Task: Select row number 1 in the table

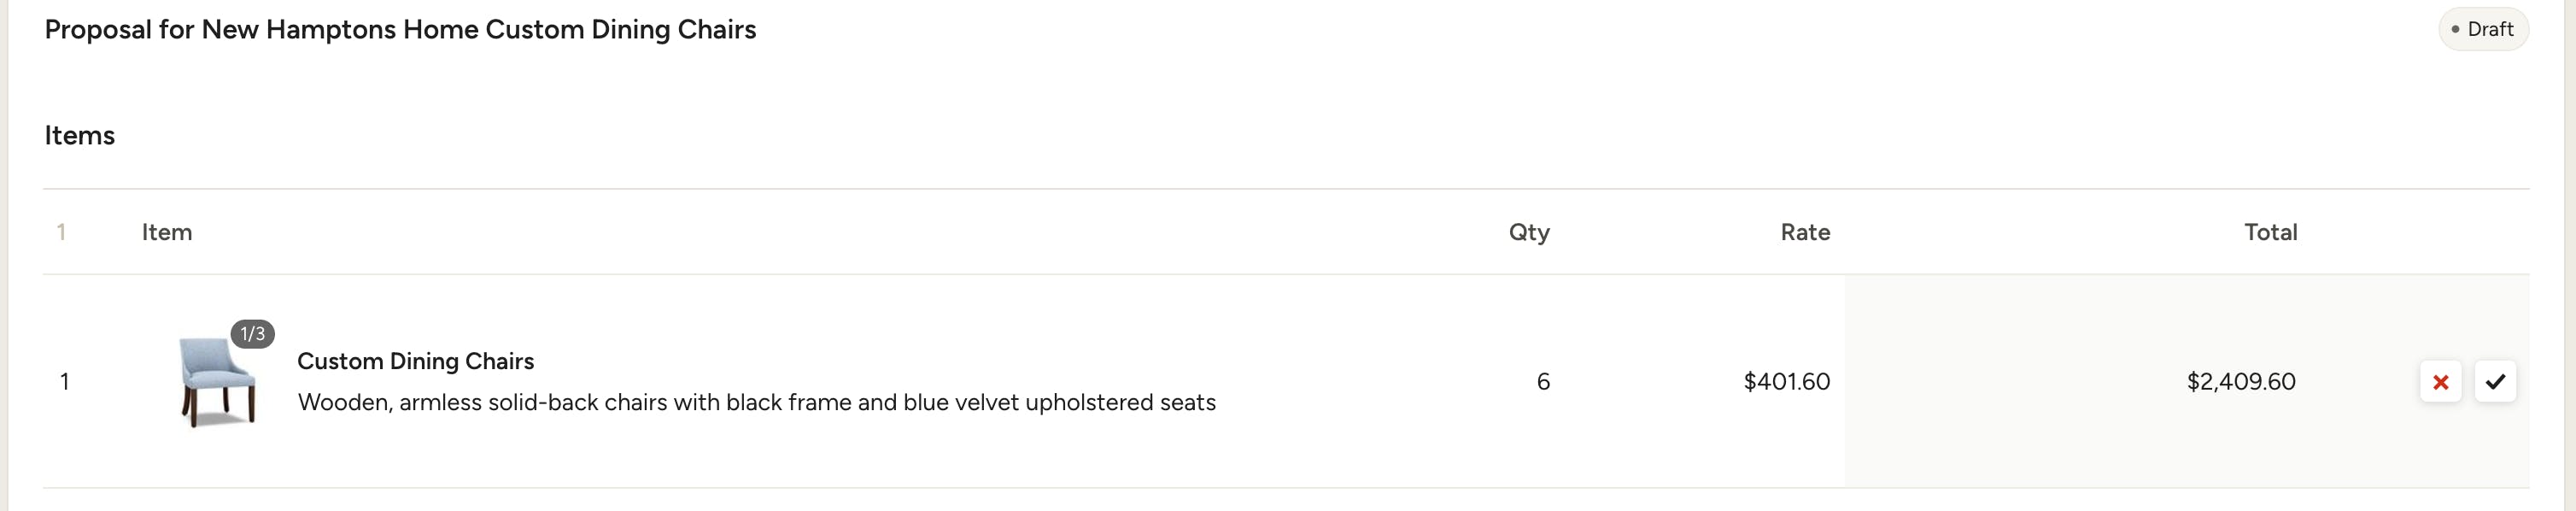Action: pyautogui.click(x=65, y=382)
